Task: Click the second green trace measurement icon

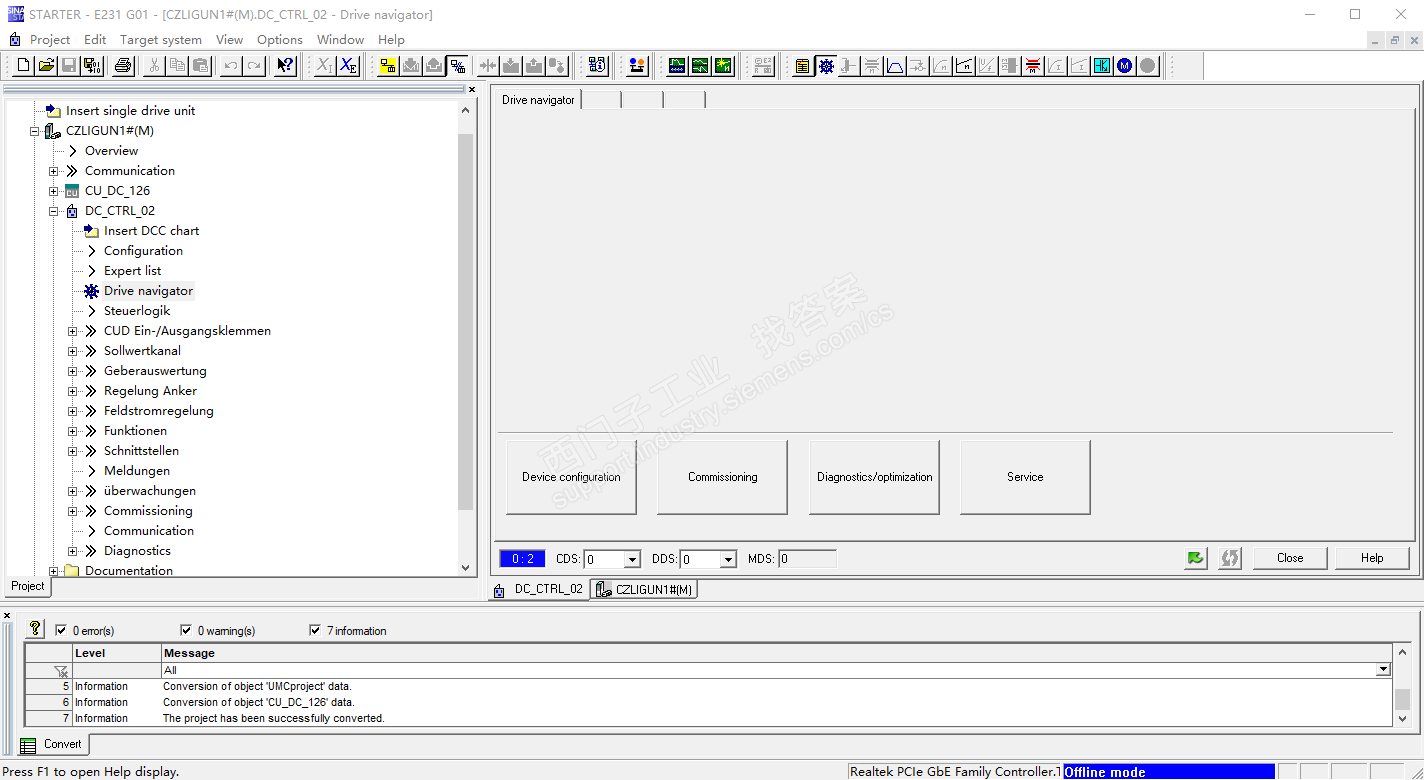Action: pos(700,66)
